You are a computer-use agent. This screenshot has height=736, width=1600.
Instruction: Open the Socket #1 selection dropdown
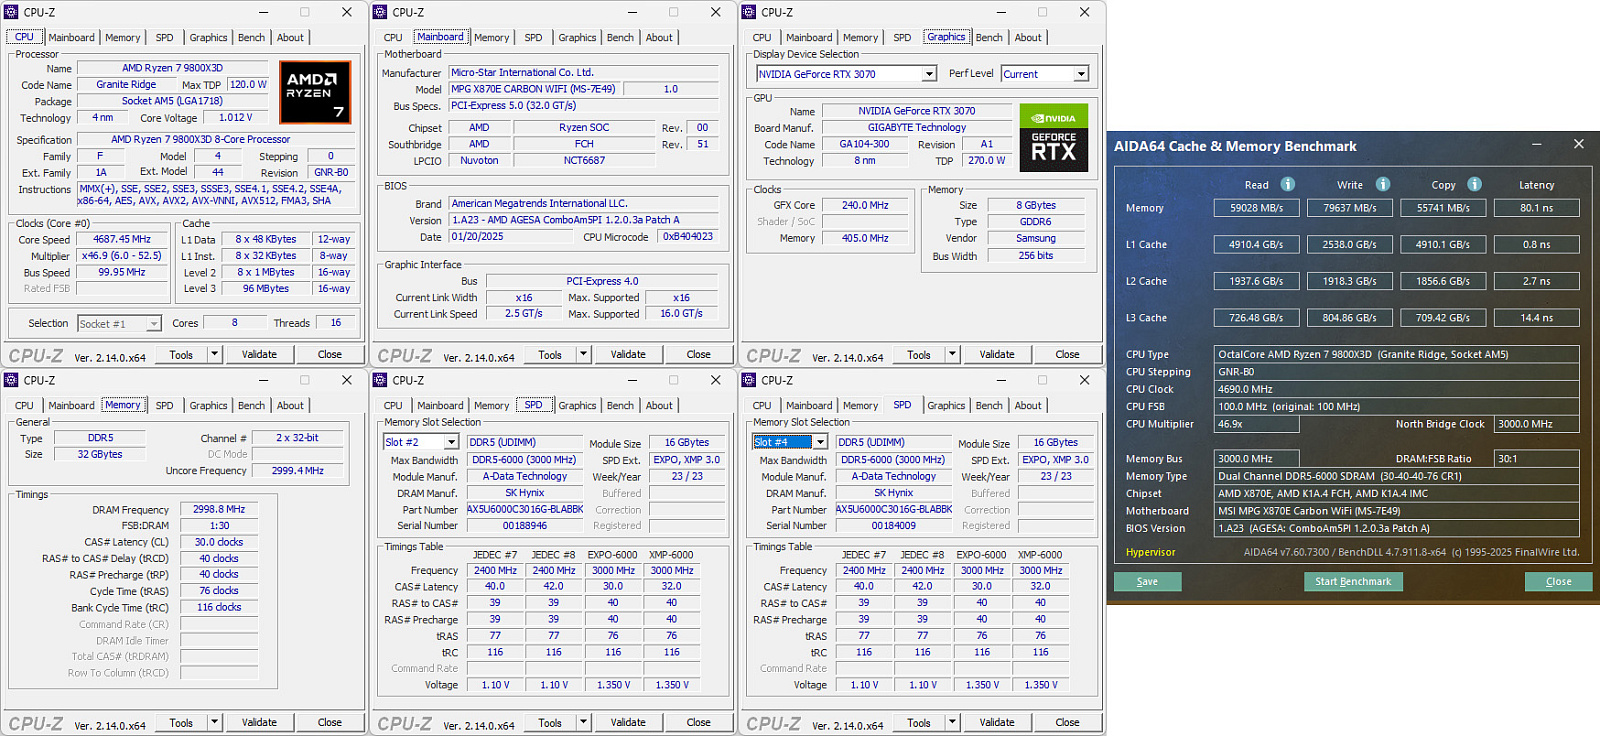click(x=153, y=323)
